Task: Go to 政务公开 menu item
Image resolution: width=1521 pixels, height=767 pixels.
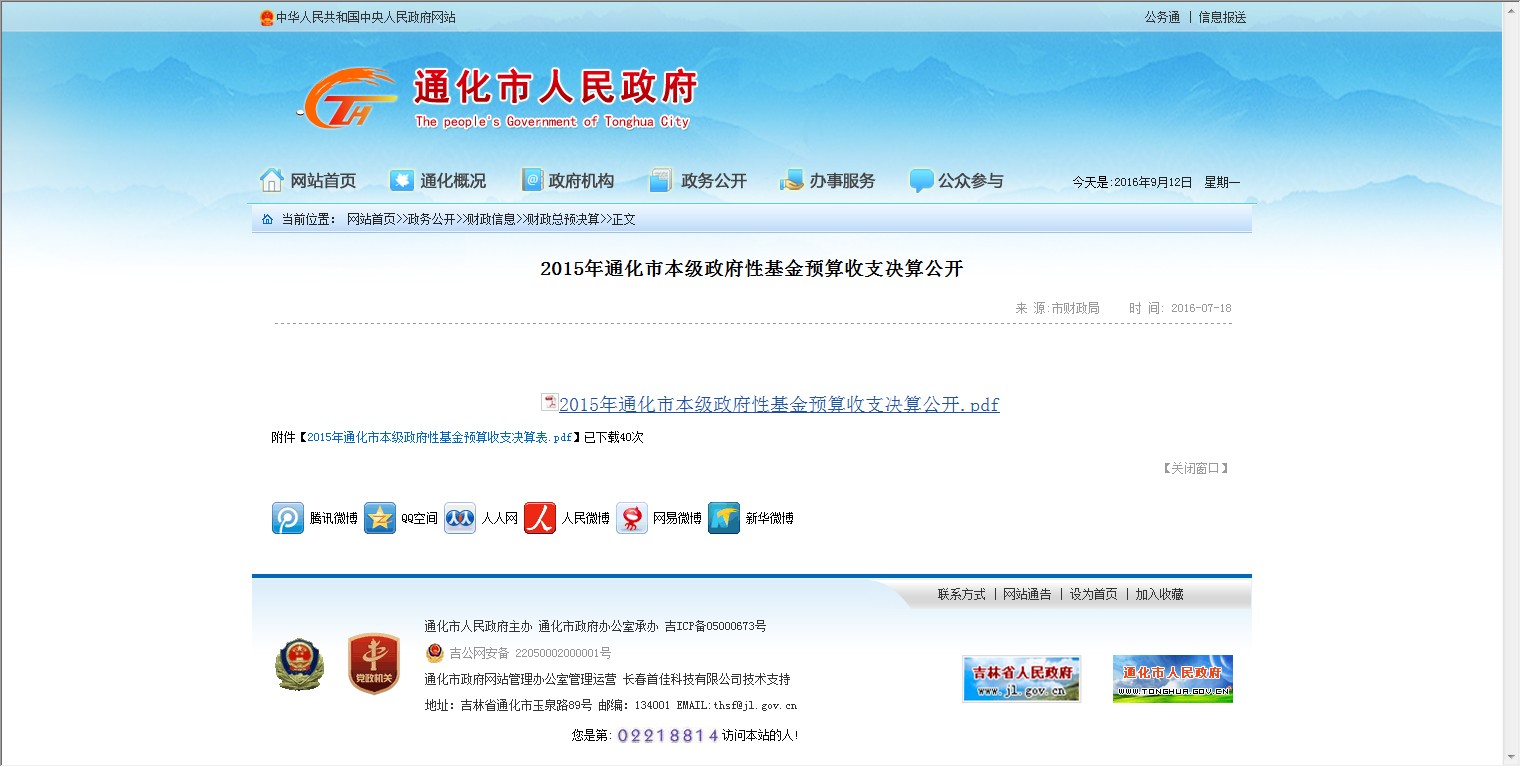Action: [699, 181]
